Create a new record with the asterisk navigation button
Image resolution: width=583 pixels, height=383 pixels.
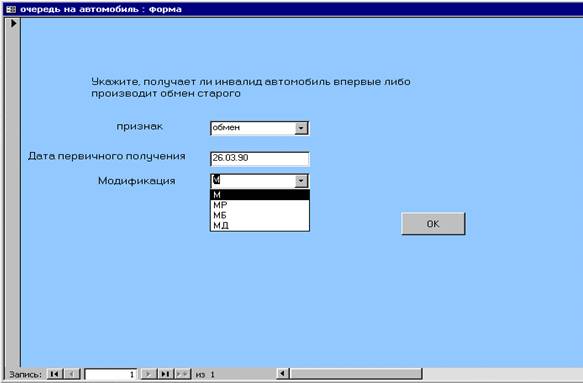pyautogui.click(x=183, y=374)
